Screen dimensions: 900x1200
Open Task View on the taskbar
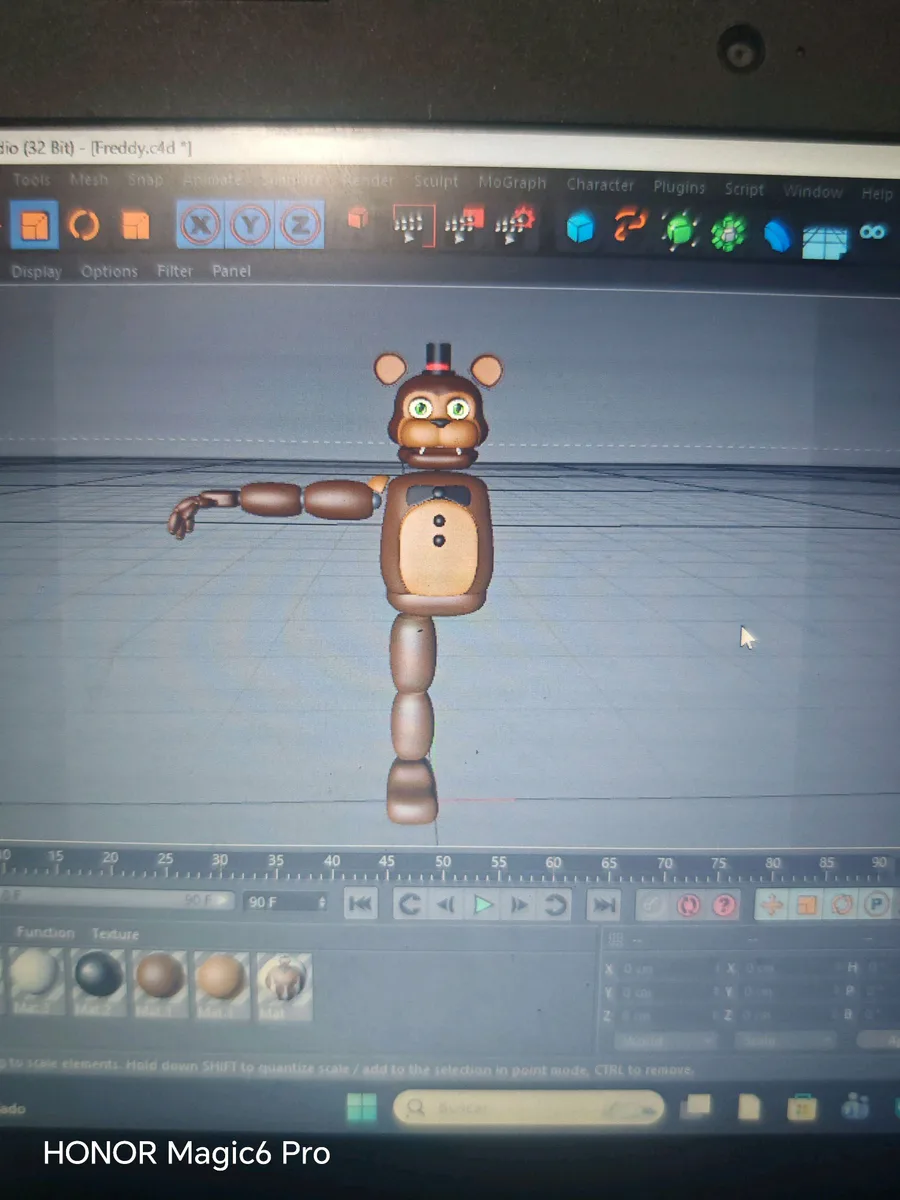coord(697,1107)
